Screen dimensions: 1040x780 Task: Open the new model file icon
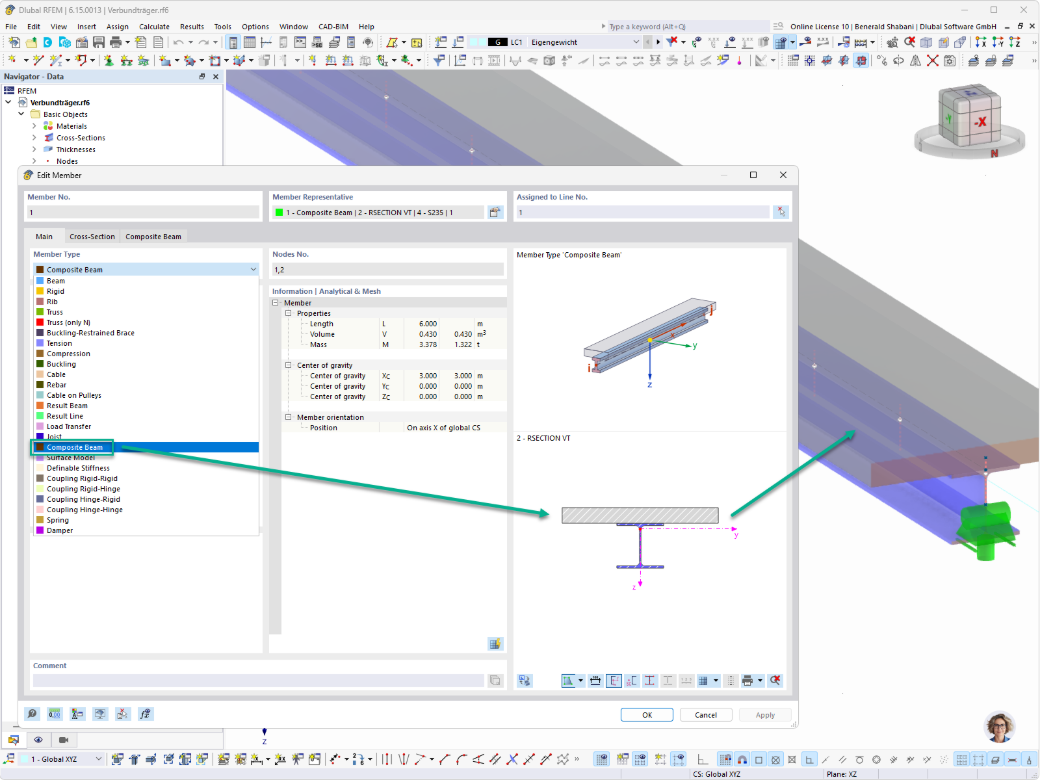[x=14, y=42]
